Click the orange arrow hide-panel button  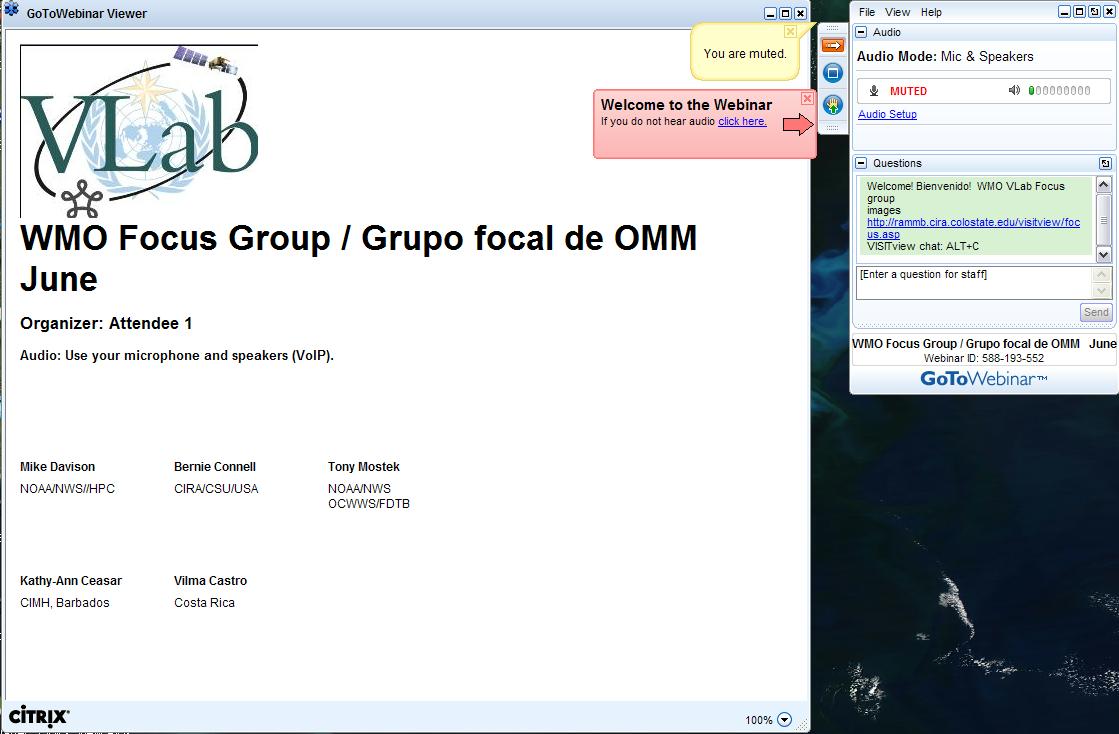[x=832, y=45]
